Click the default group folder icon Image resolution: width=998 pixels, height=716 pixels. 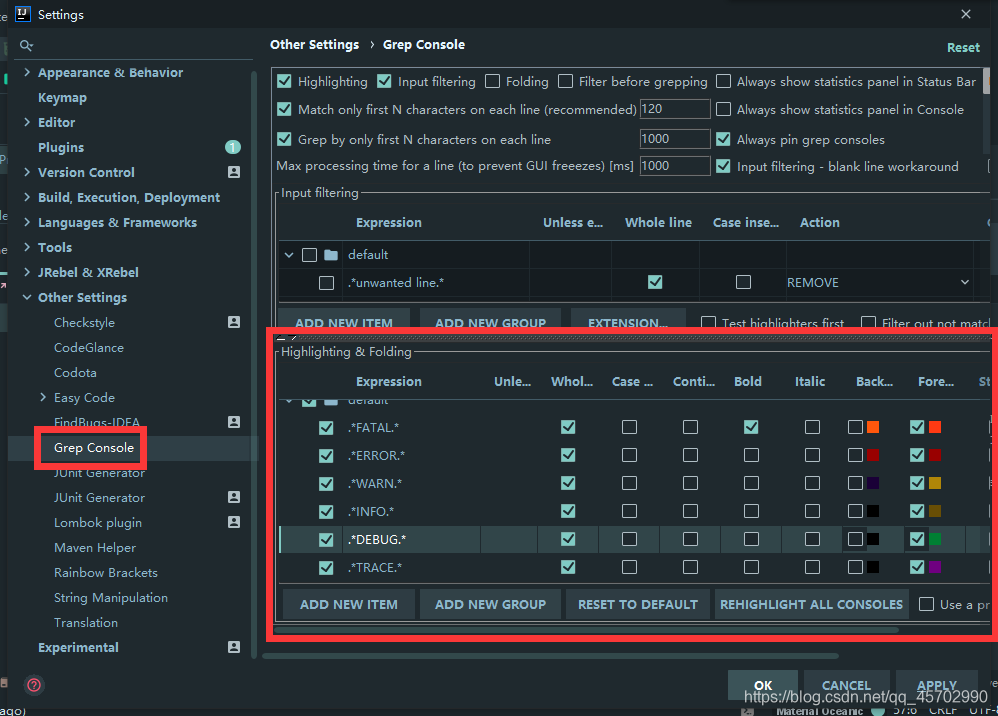(x=331, y=255)
